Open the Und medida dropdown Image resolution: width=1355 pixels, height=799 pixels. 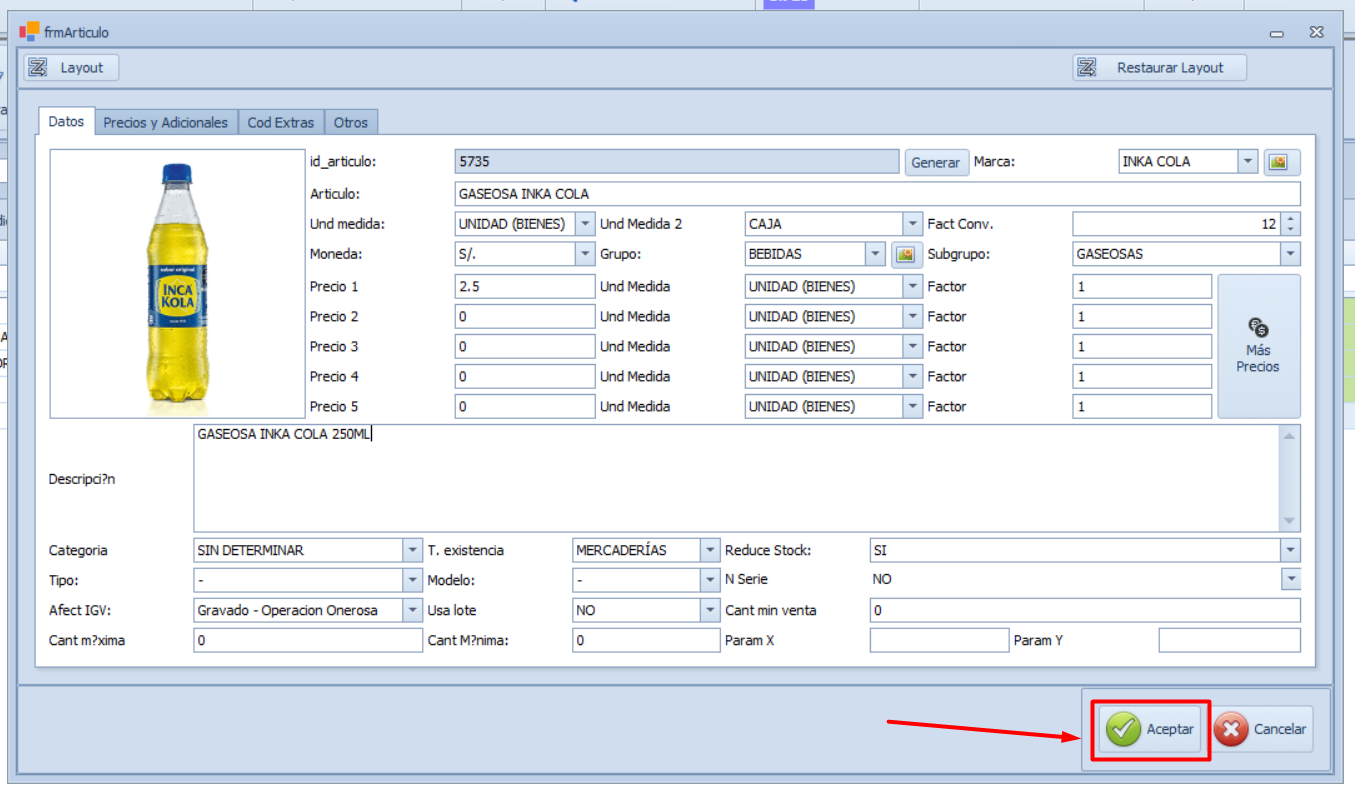pyautogui.click(x=586, y=224)
